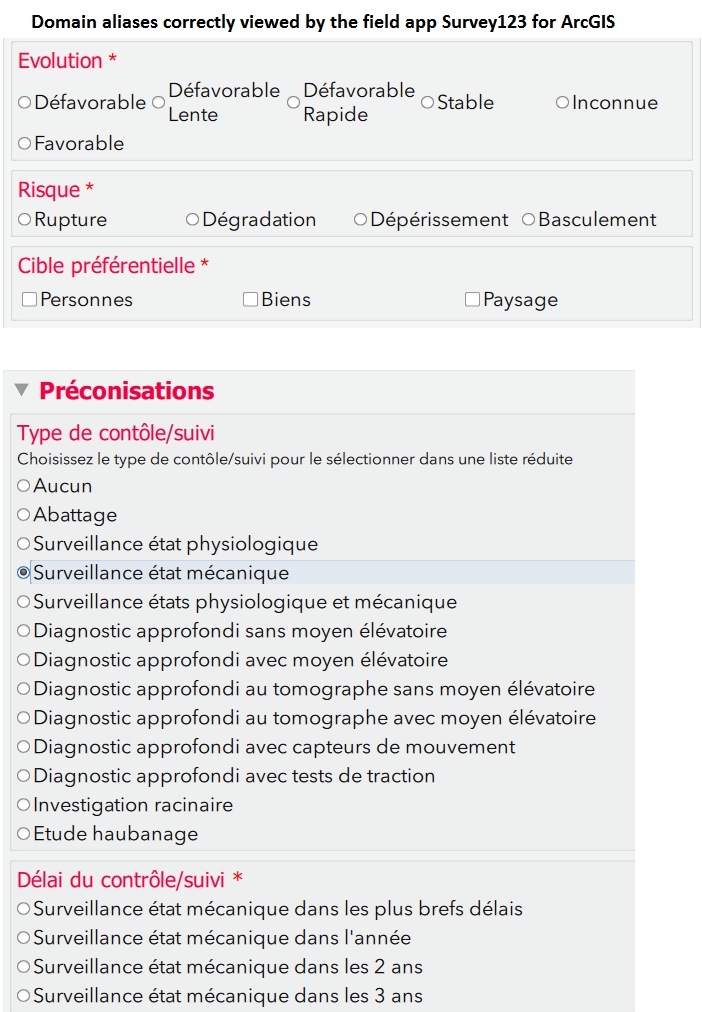
Task: Select Surveillance état physiologique option
Action: (22, 543)
